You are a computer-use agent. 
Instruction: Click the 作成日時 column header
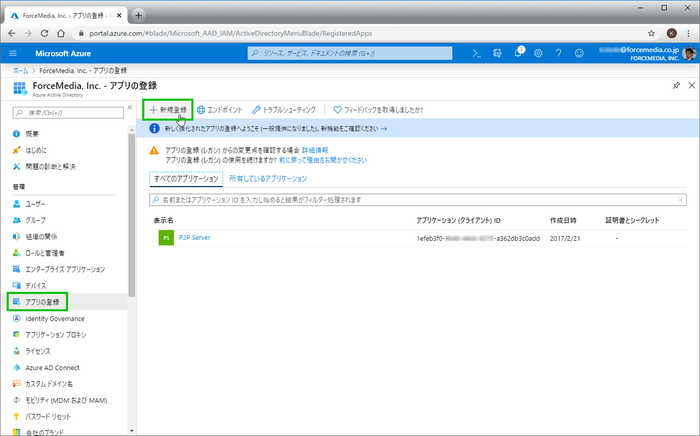(x=563, y=220)
